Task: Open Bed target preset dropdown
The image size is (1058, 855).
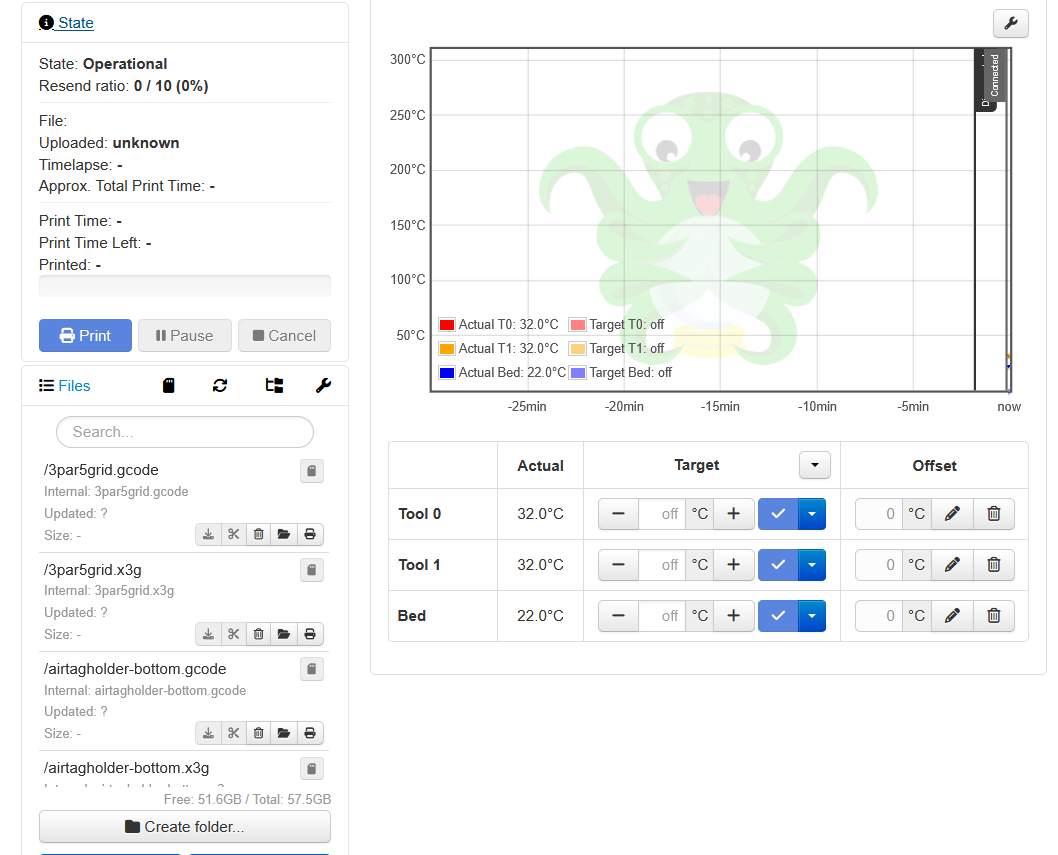Action: [x=812, y=615]
